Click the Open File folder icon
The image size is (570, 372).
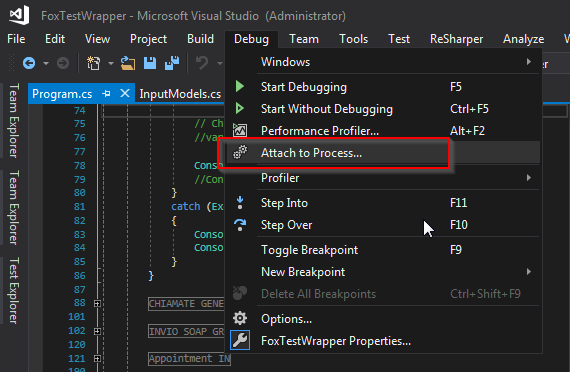(x=128, y=63)
